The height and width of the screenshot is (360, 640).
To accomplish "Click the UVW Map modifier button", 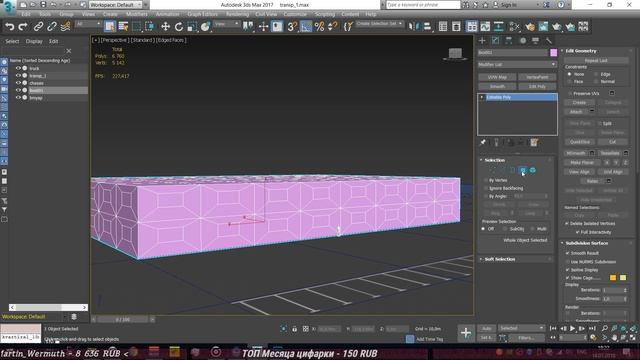I will coord(497,77).
